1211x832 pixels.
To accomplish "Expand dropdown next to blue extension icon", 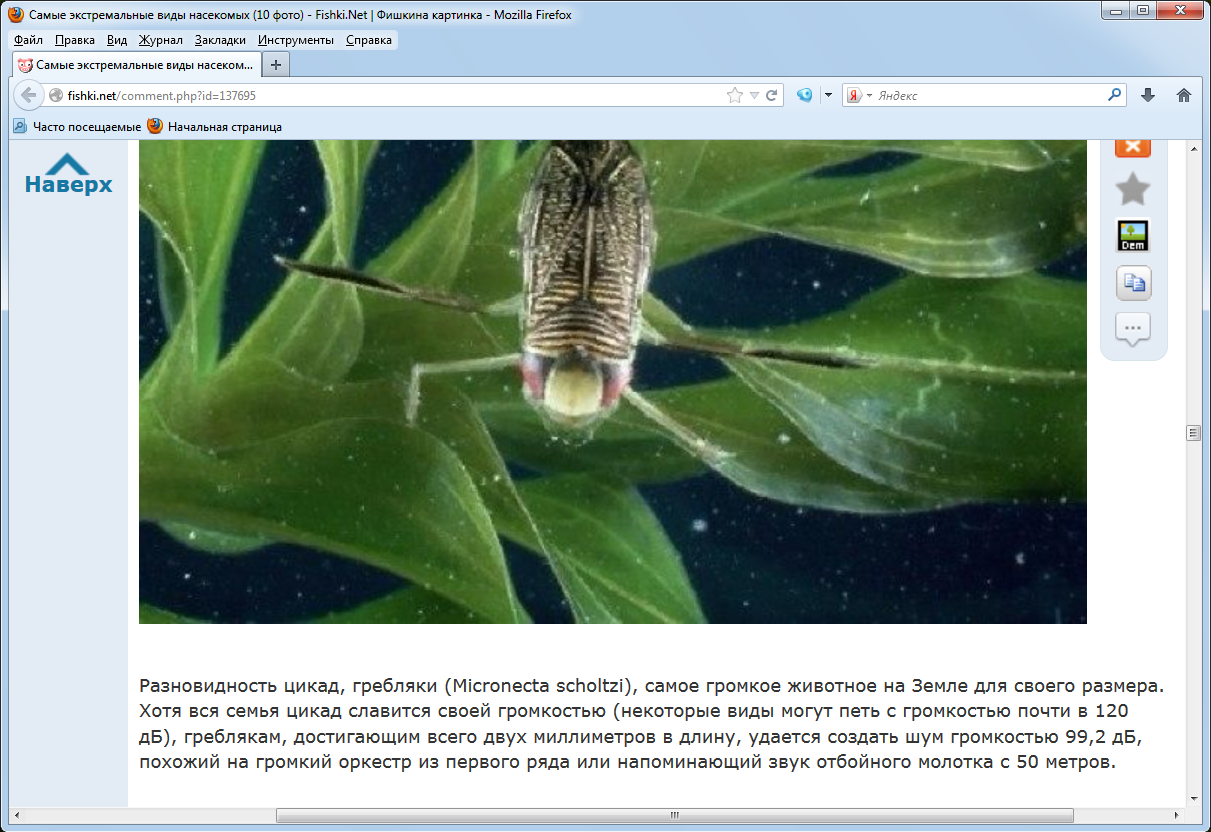I will point(827,96).
